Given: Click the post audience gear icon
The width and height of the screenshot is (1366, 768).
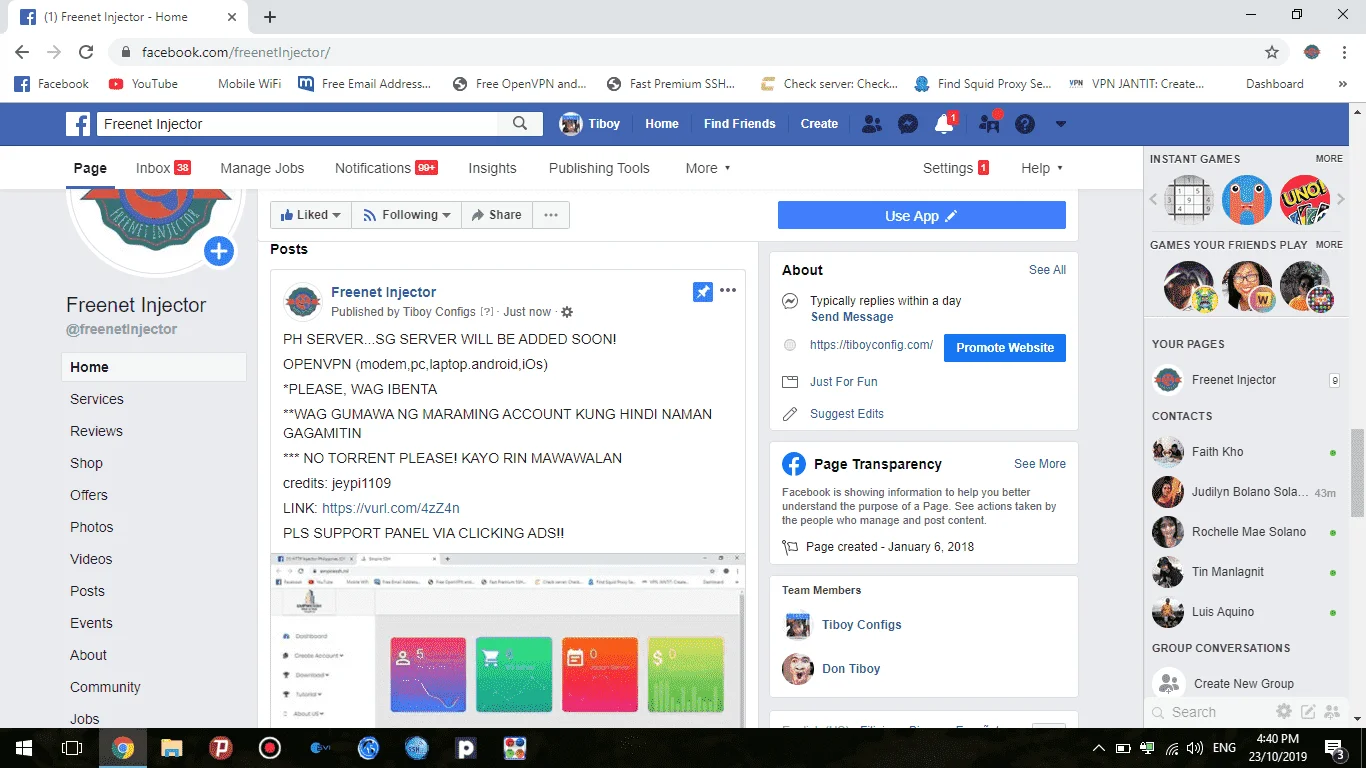Looking at the screenshot, I should (567, 312).
